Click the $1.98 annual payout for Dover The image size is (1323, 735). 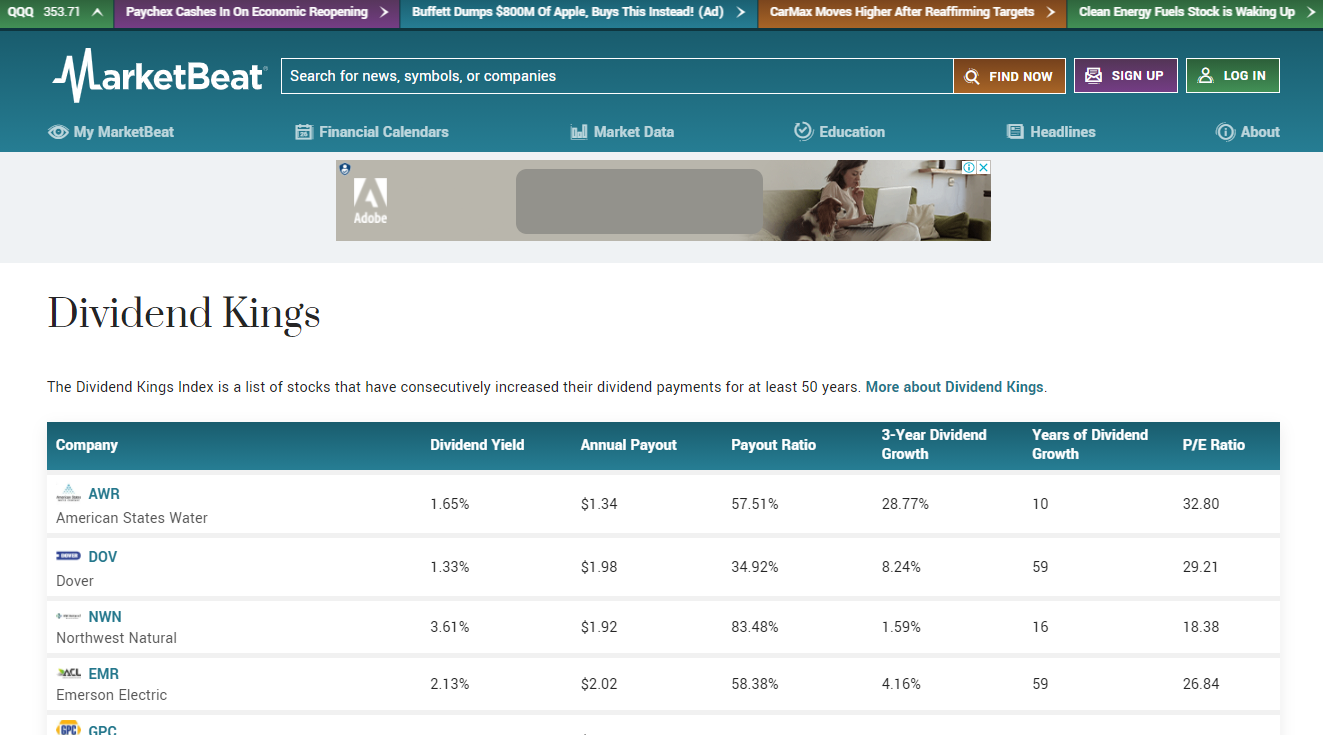coord(599,567)
